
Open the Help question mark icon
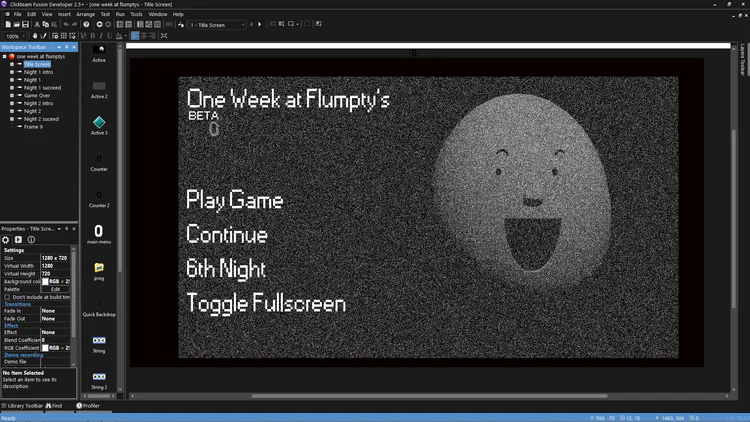pyautogui.click(x=86, y=24)
